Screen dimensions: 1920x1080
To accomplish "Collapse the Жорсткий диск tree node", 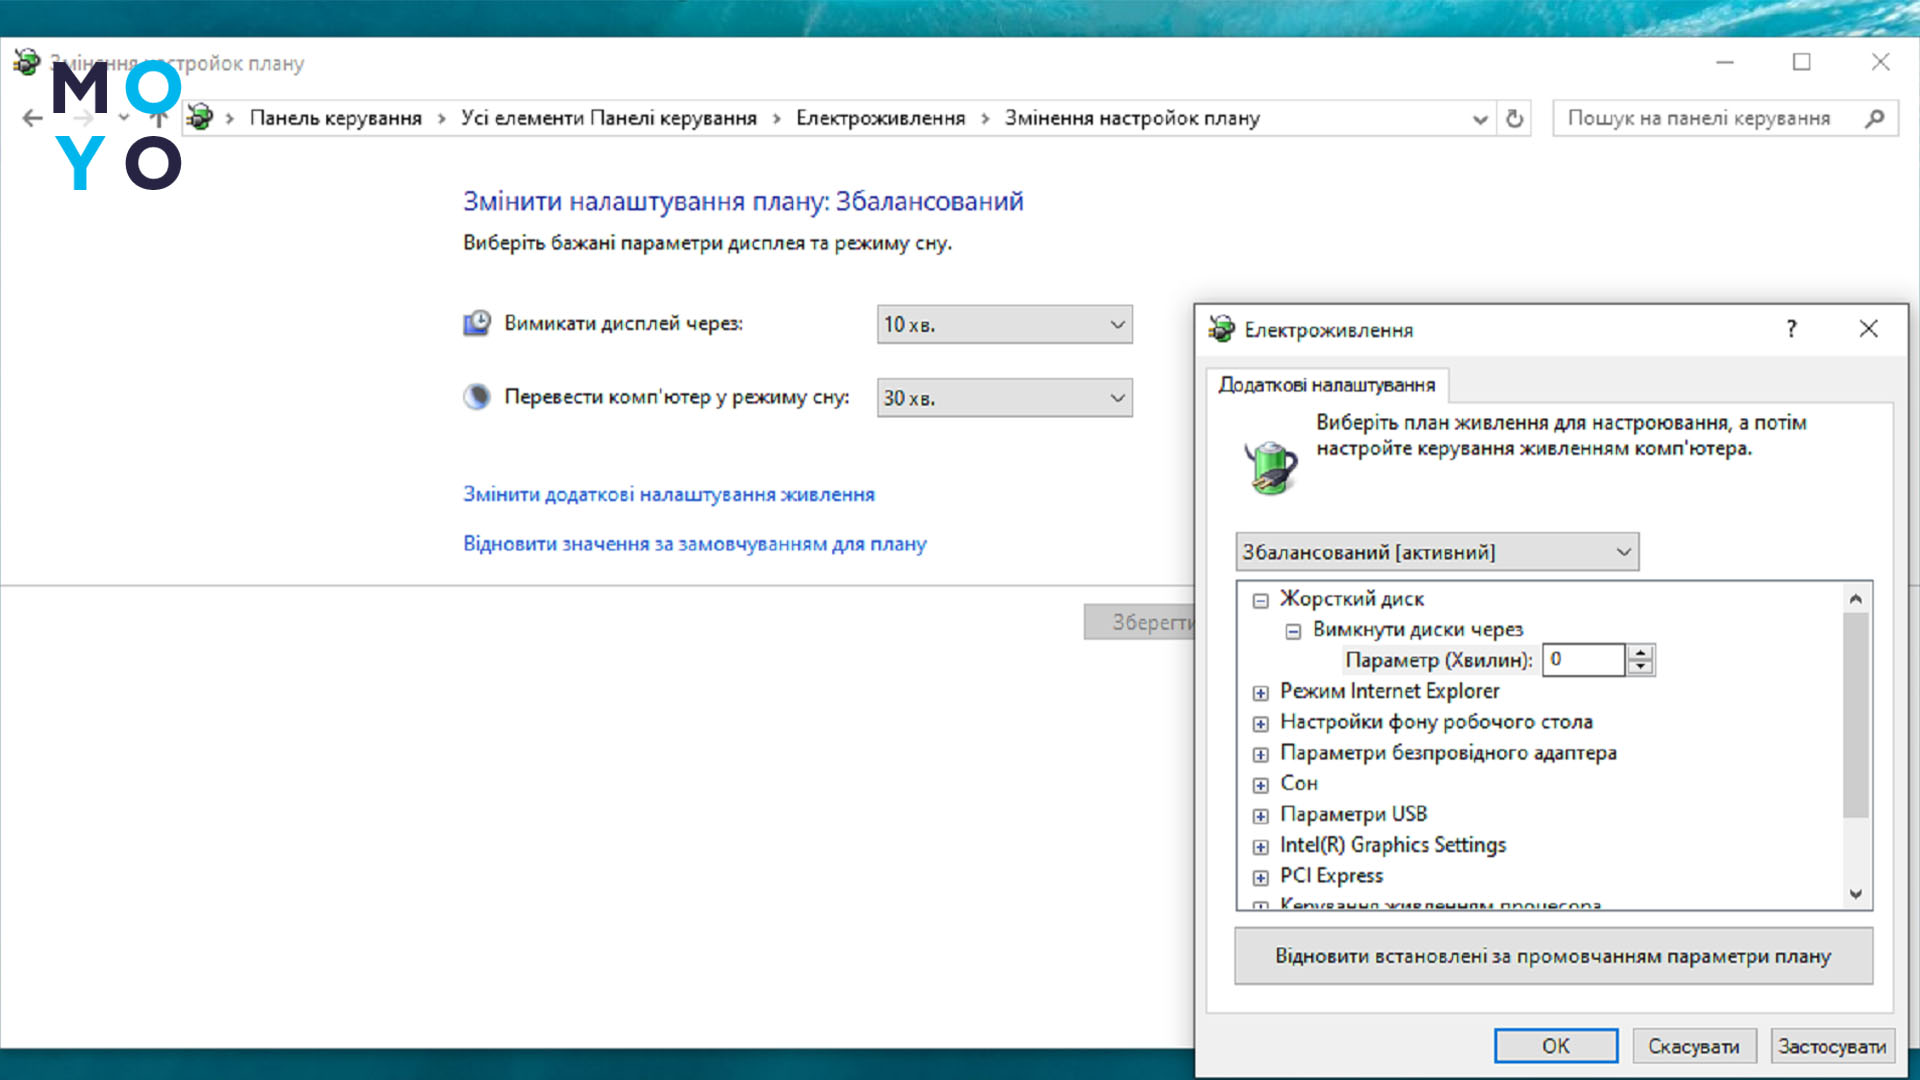I will pyautogui.click(x=1260, y=600).
